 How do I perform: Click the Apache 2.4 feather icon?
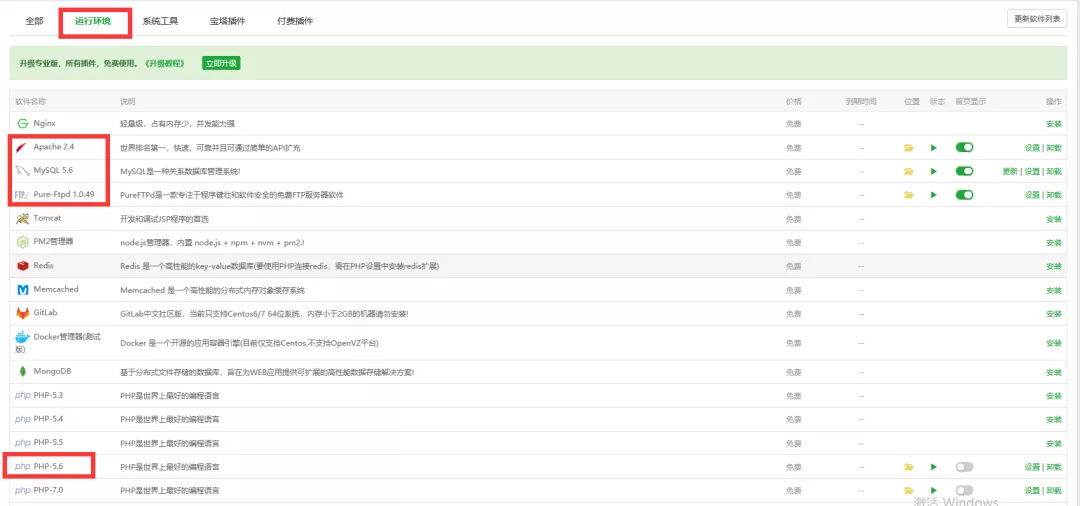tap(22, 147)
